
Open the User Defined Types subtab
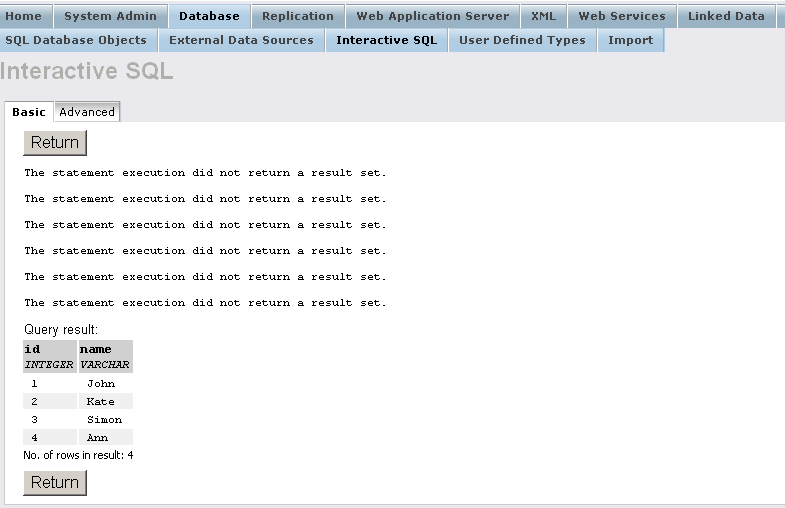point(522,40)
